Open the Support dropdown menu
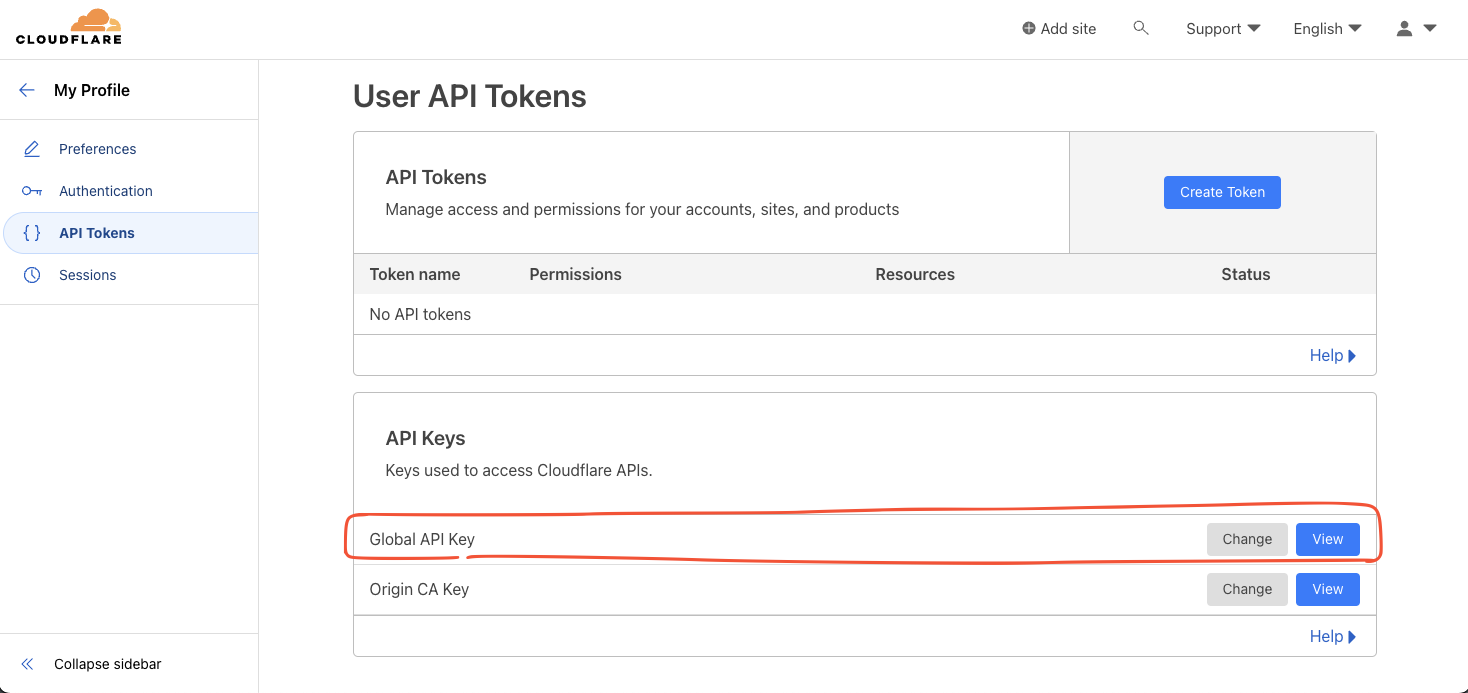Image resolution: width=1468 pixels, height=693 pixels. tap(1222, 29)
